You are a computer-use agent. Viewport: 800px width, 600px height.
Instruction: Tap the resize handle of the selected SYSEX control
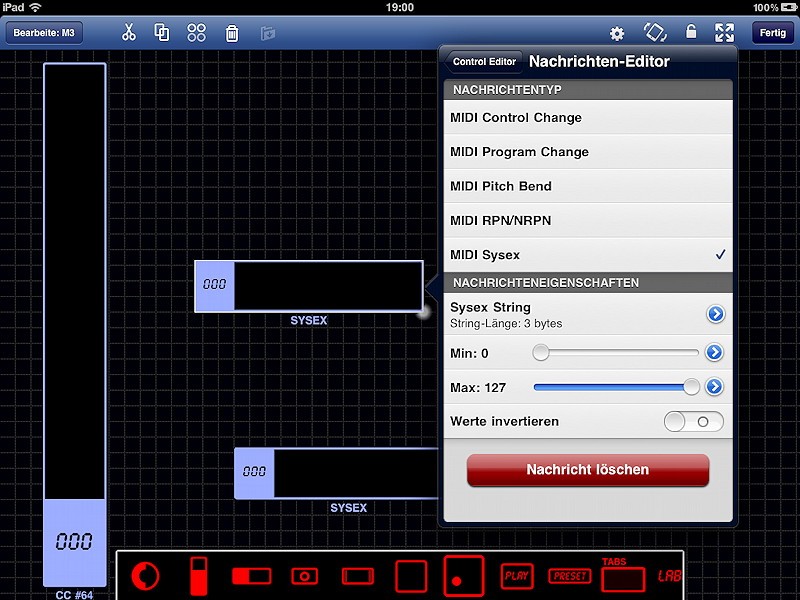tap(423, 312)
